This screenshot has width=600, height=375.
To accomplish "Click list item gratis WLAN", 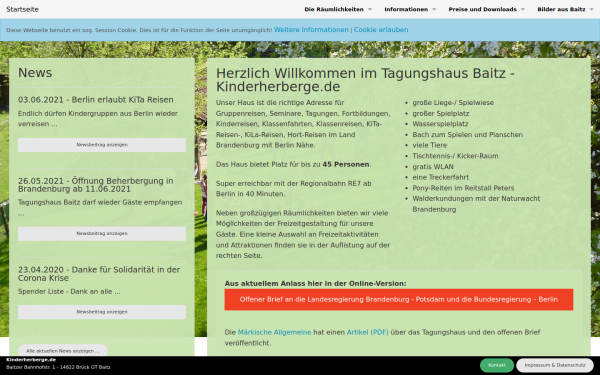I will 433,167.
